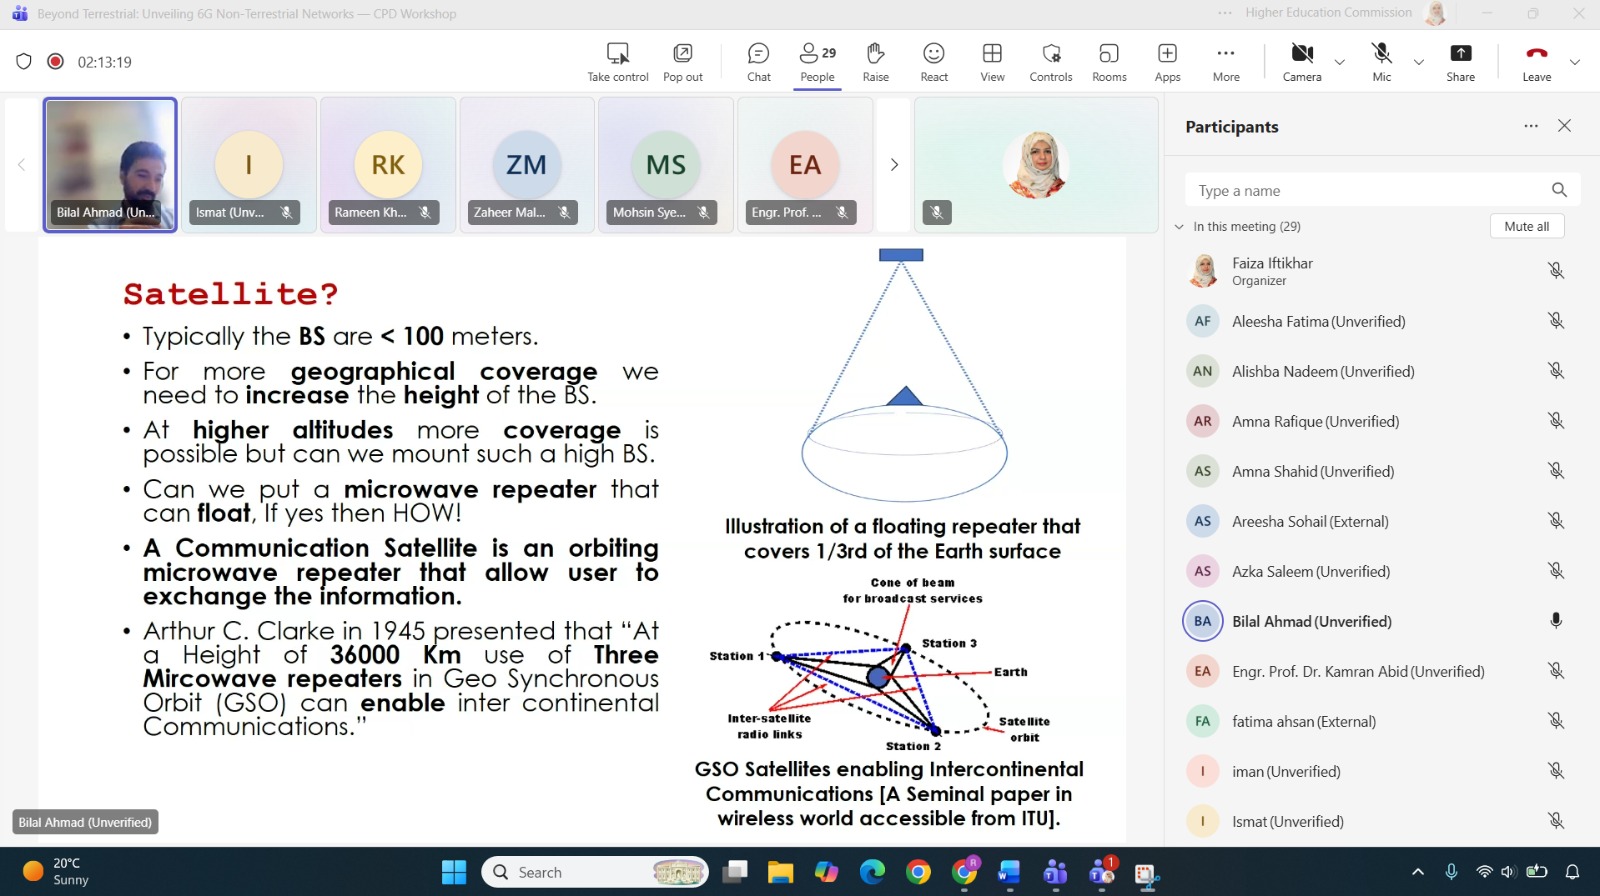Click the Mute all button

click(1526, 227)
